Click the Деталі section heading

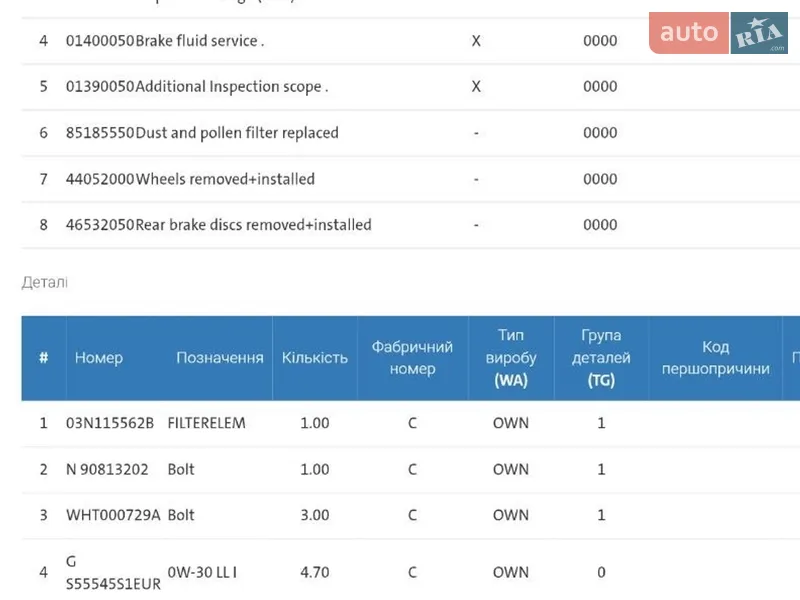coord(45,283)
